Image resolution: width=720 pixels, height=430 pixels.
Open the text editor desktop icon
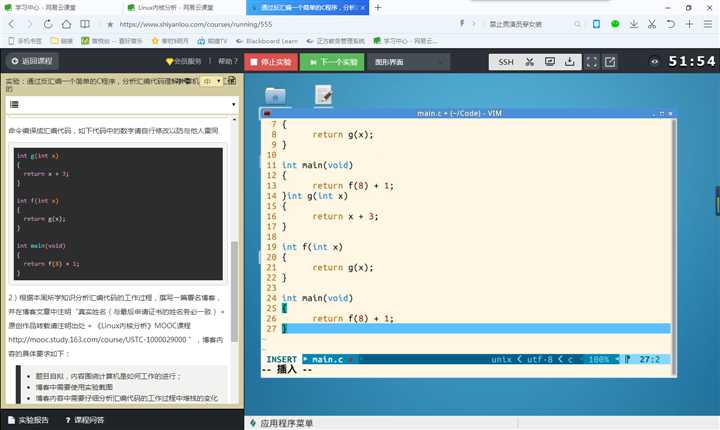[324, 96]
